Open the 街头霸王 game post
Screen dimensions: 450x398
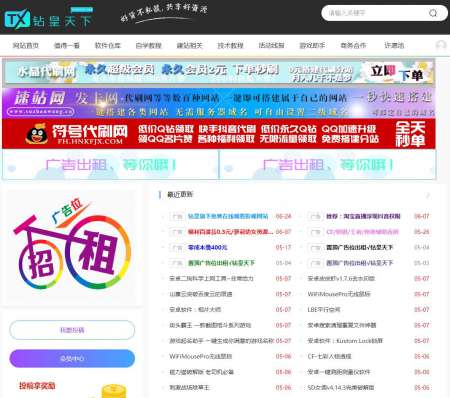[210, 325]
